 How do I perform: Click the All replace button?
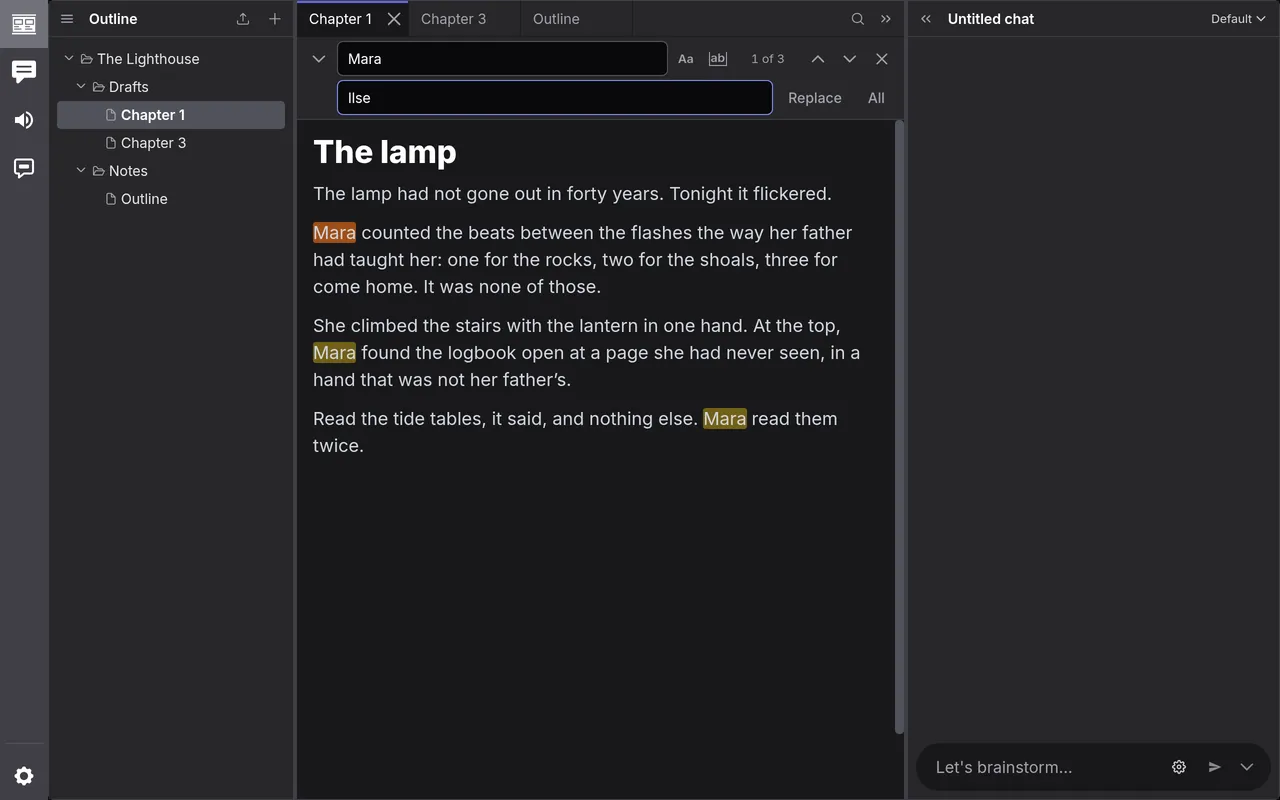(x=877, y=98)
